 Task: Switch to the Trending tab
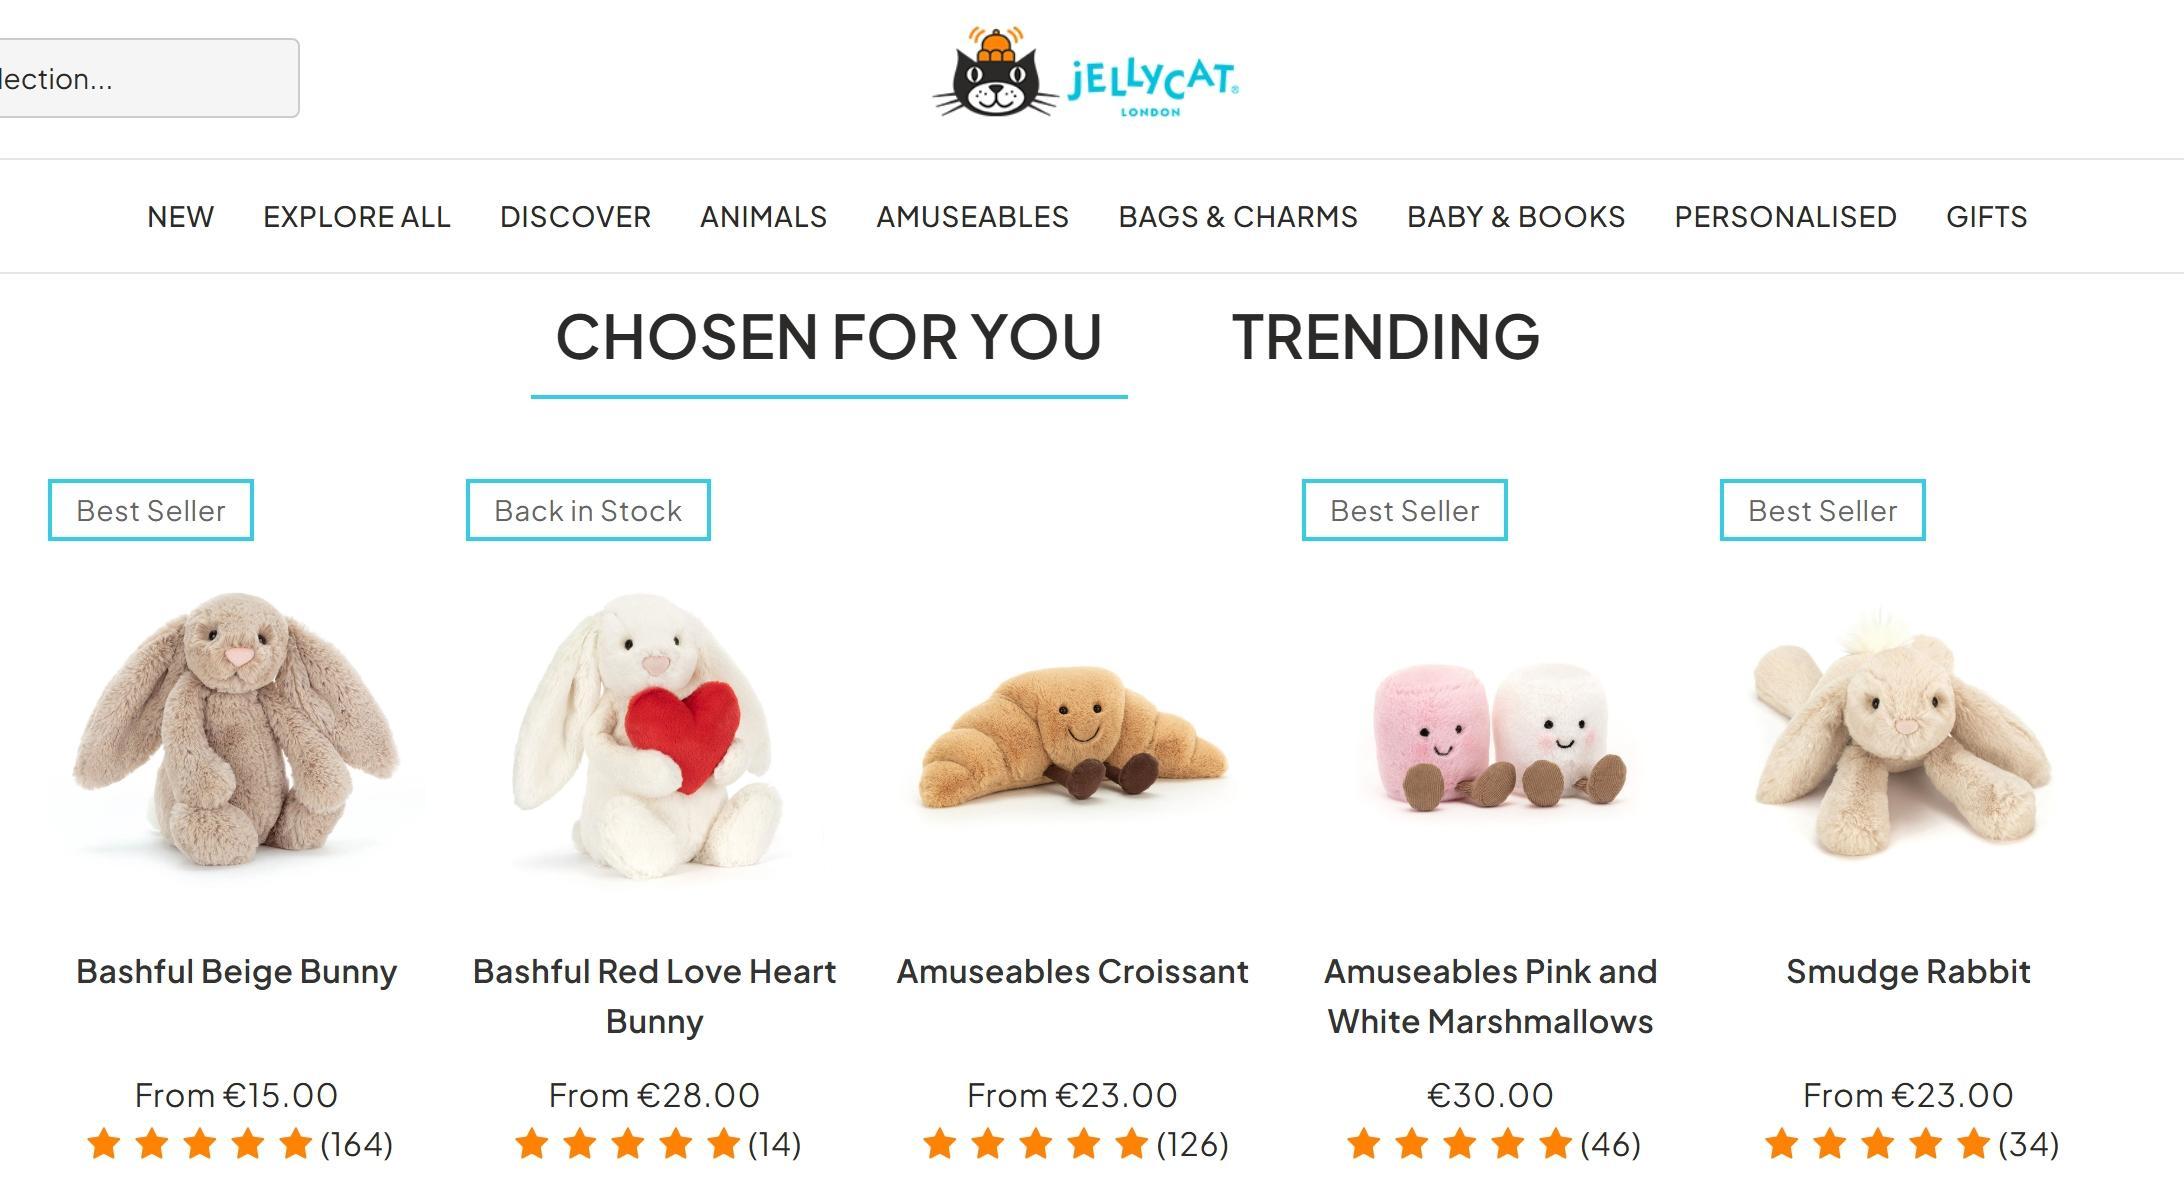(x=1386, y=337)
